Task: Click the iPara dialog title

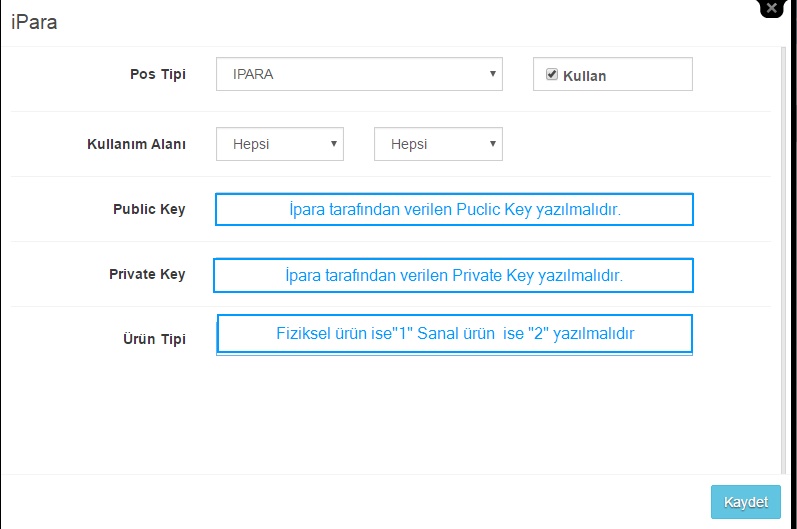Action: click(x=34, y=22)
